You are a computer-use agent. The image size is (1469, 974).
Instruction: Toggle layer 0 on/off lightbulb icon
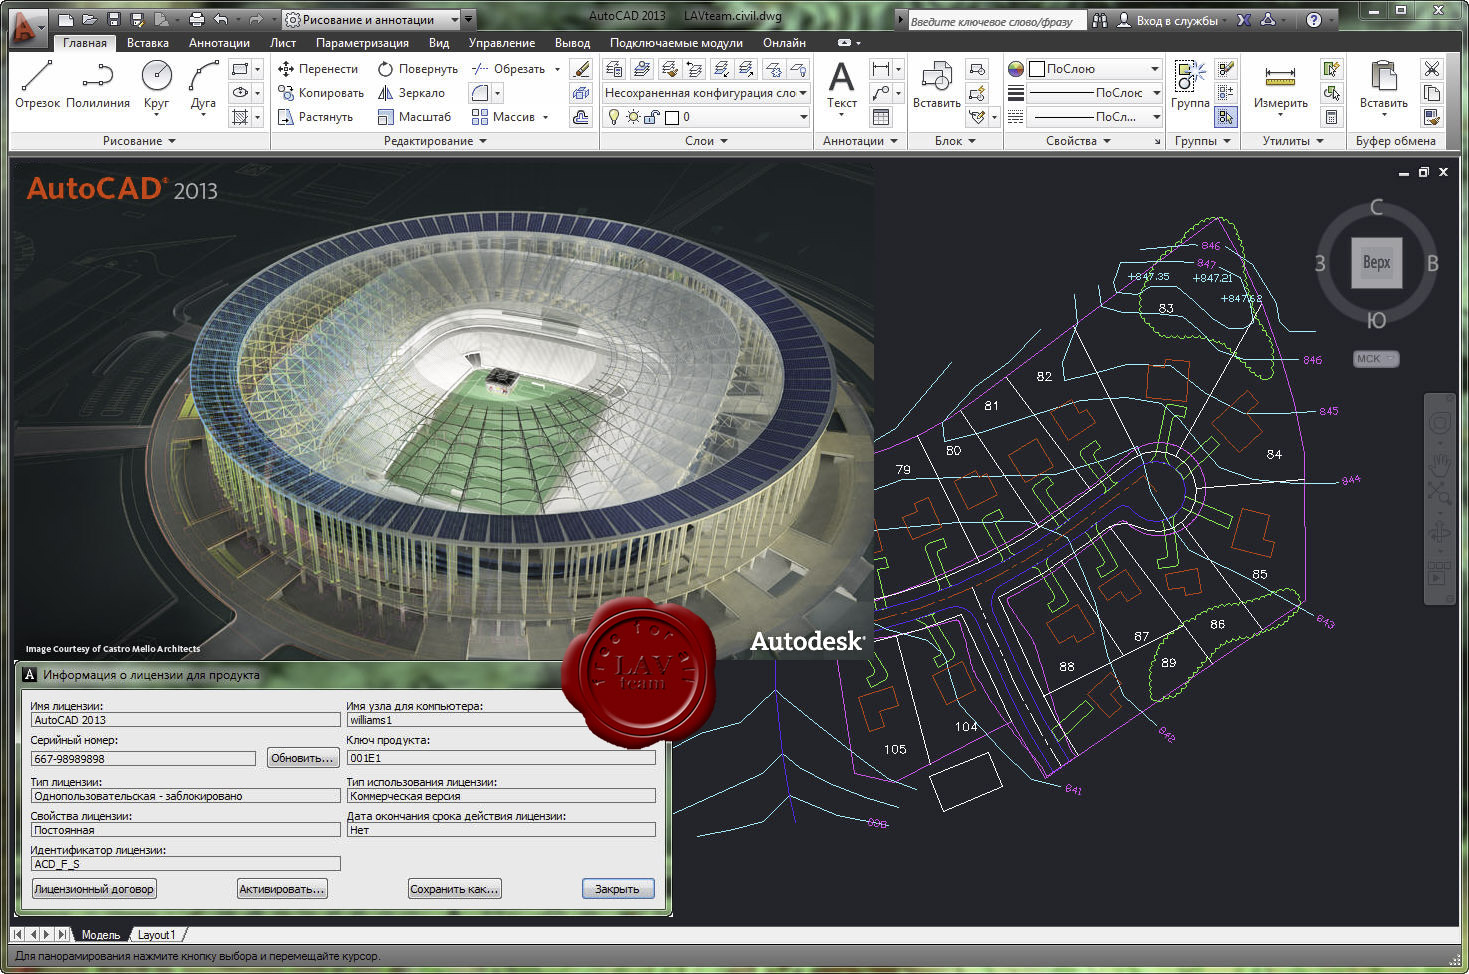(614, 117)
